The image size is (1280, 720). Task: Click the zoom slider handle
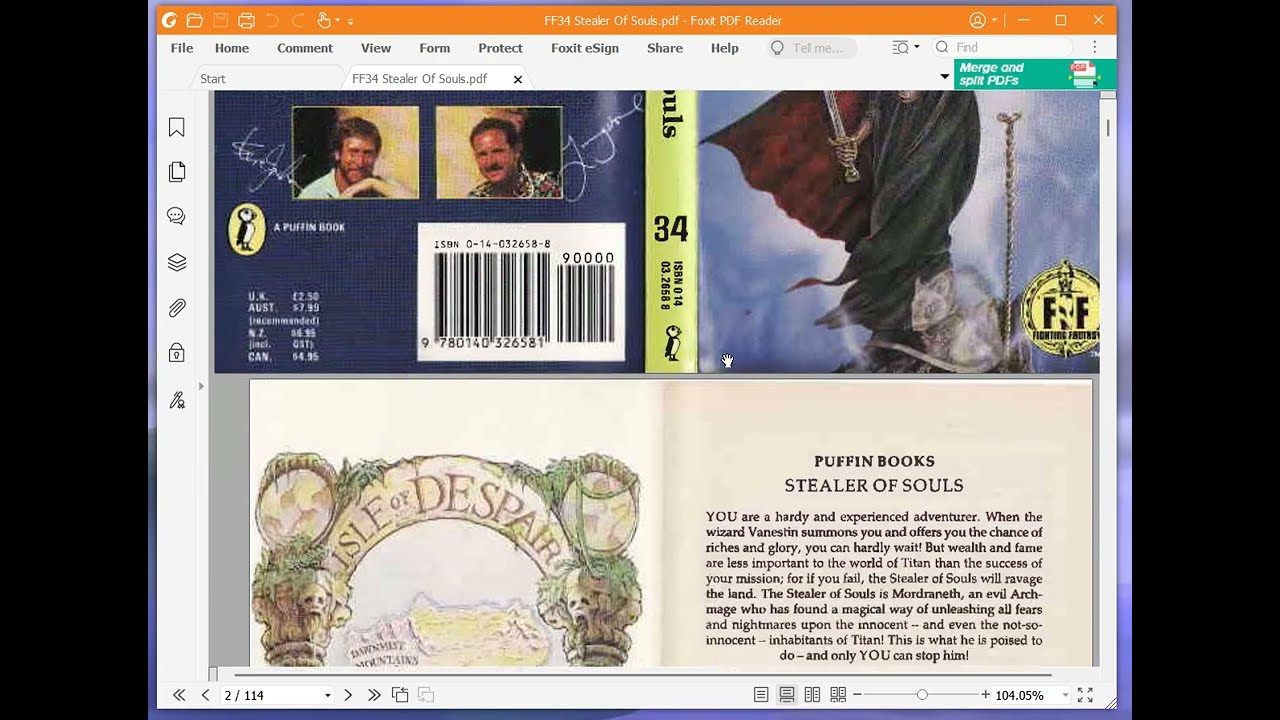922,695
